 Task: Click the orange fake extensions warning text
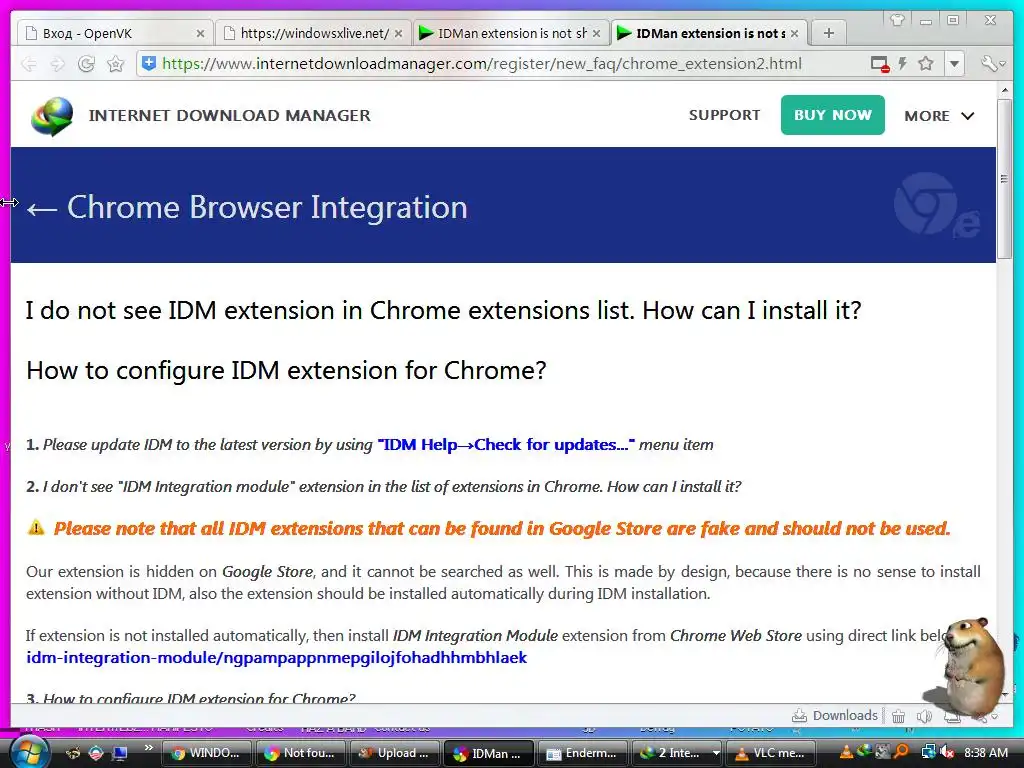pyautogui.click(x=502, y=528)
